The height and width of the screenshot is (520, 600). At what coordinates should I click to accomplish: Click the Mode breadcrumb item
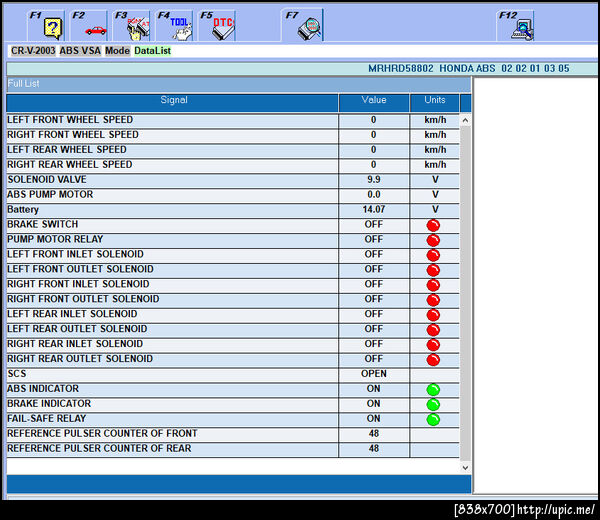pos(117,51)
